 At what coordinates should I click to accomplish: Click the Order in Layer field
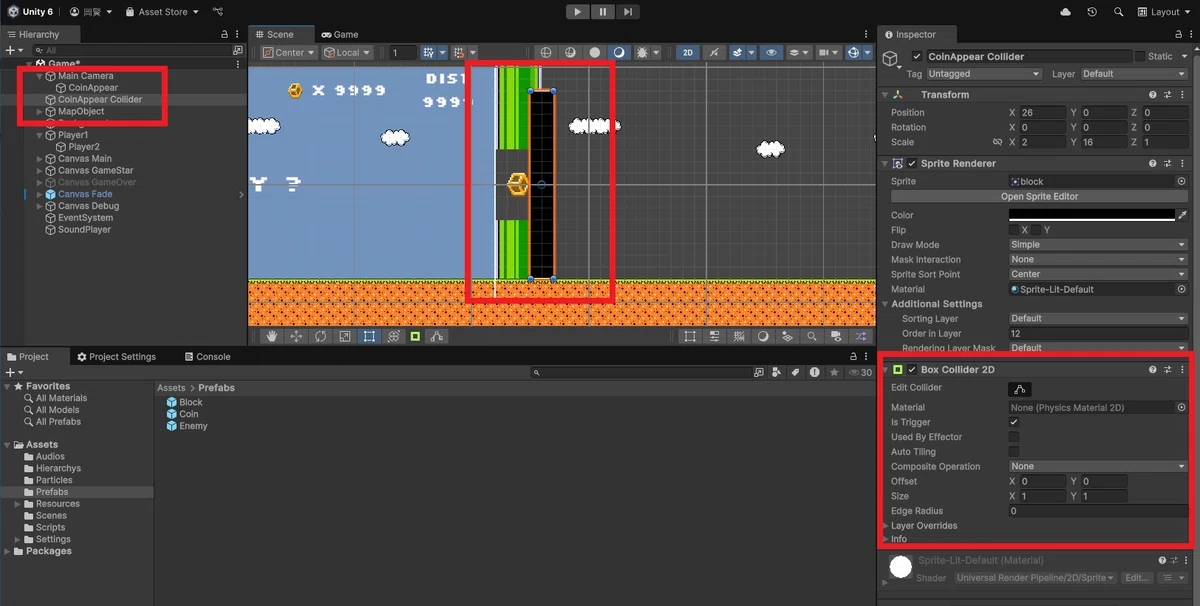coord(1098,333)
